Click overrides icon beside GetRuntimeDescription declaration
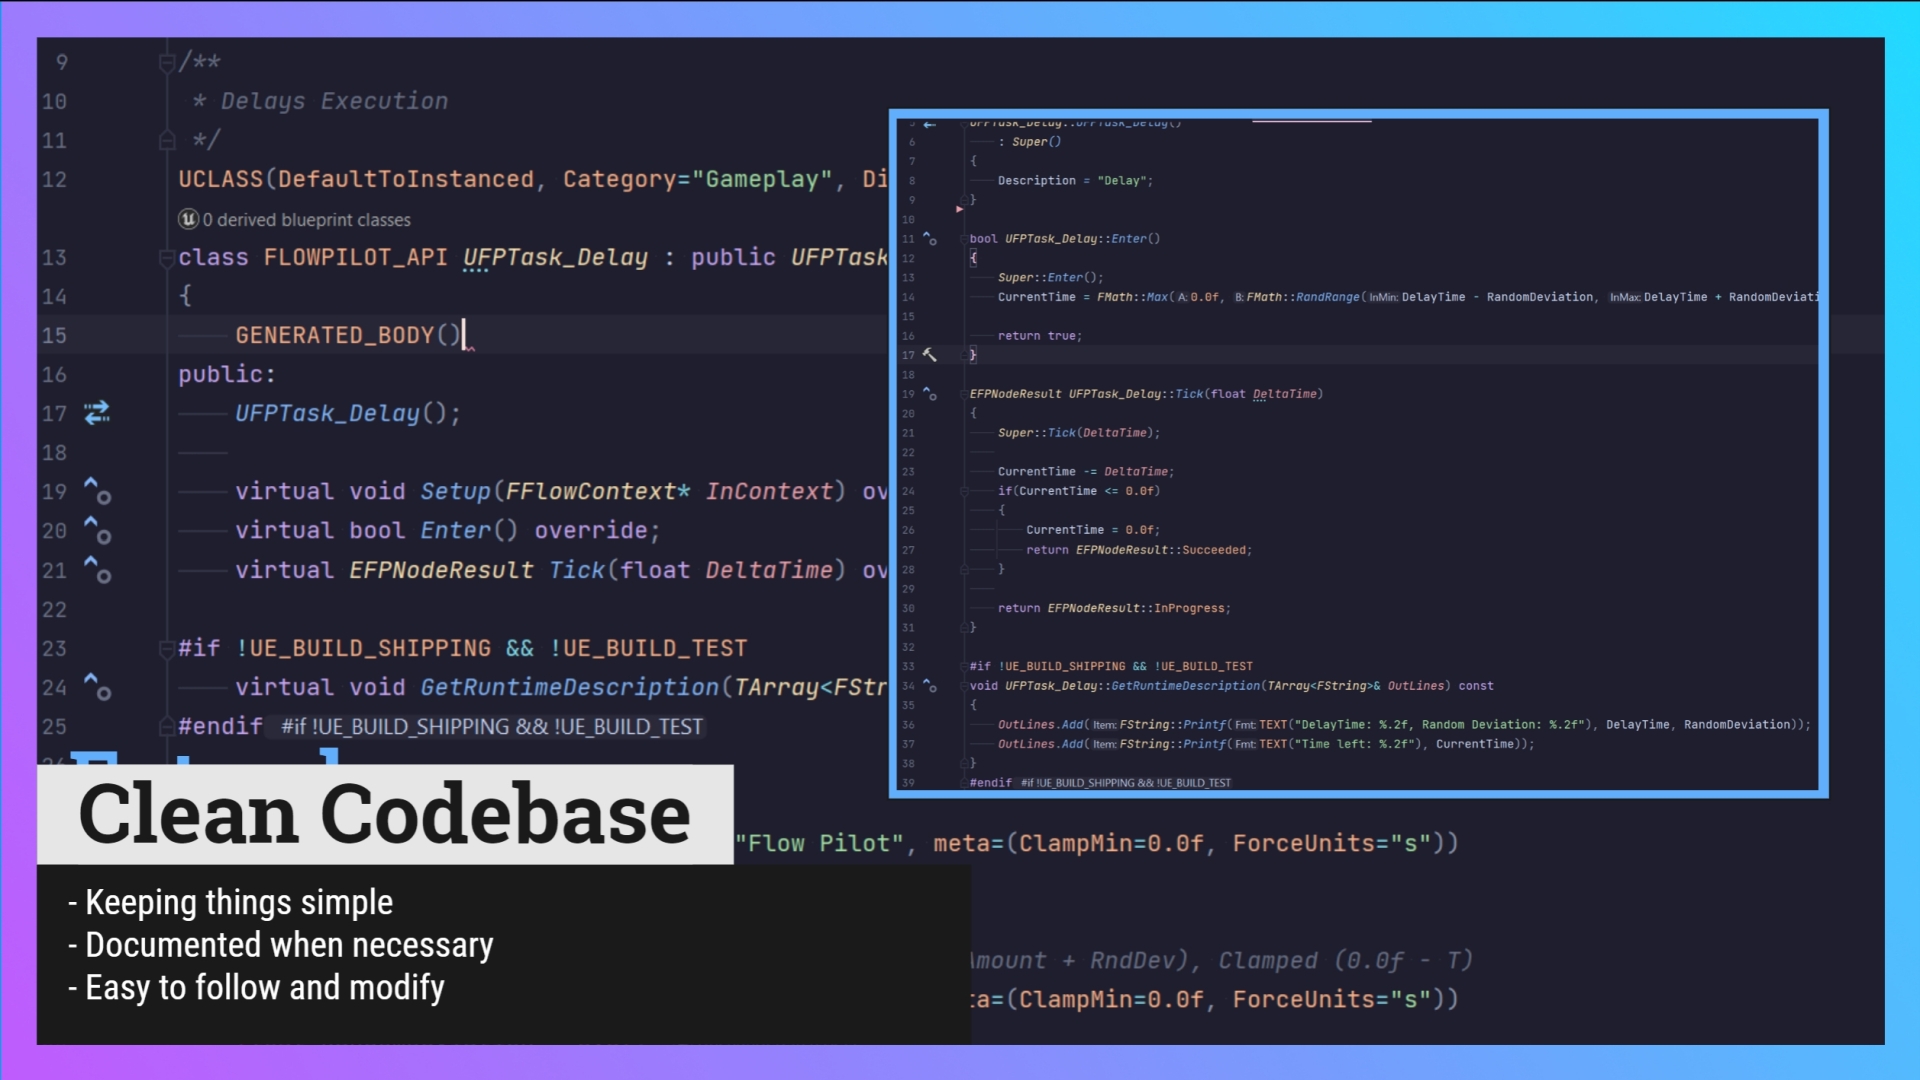1920x1080 pixels. tap(97, 687)
